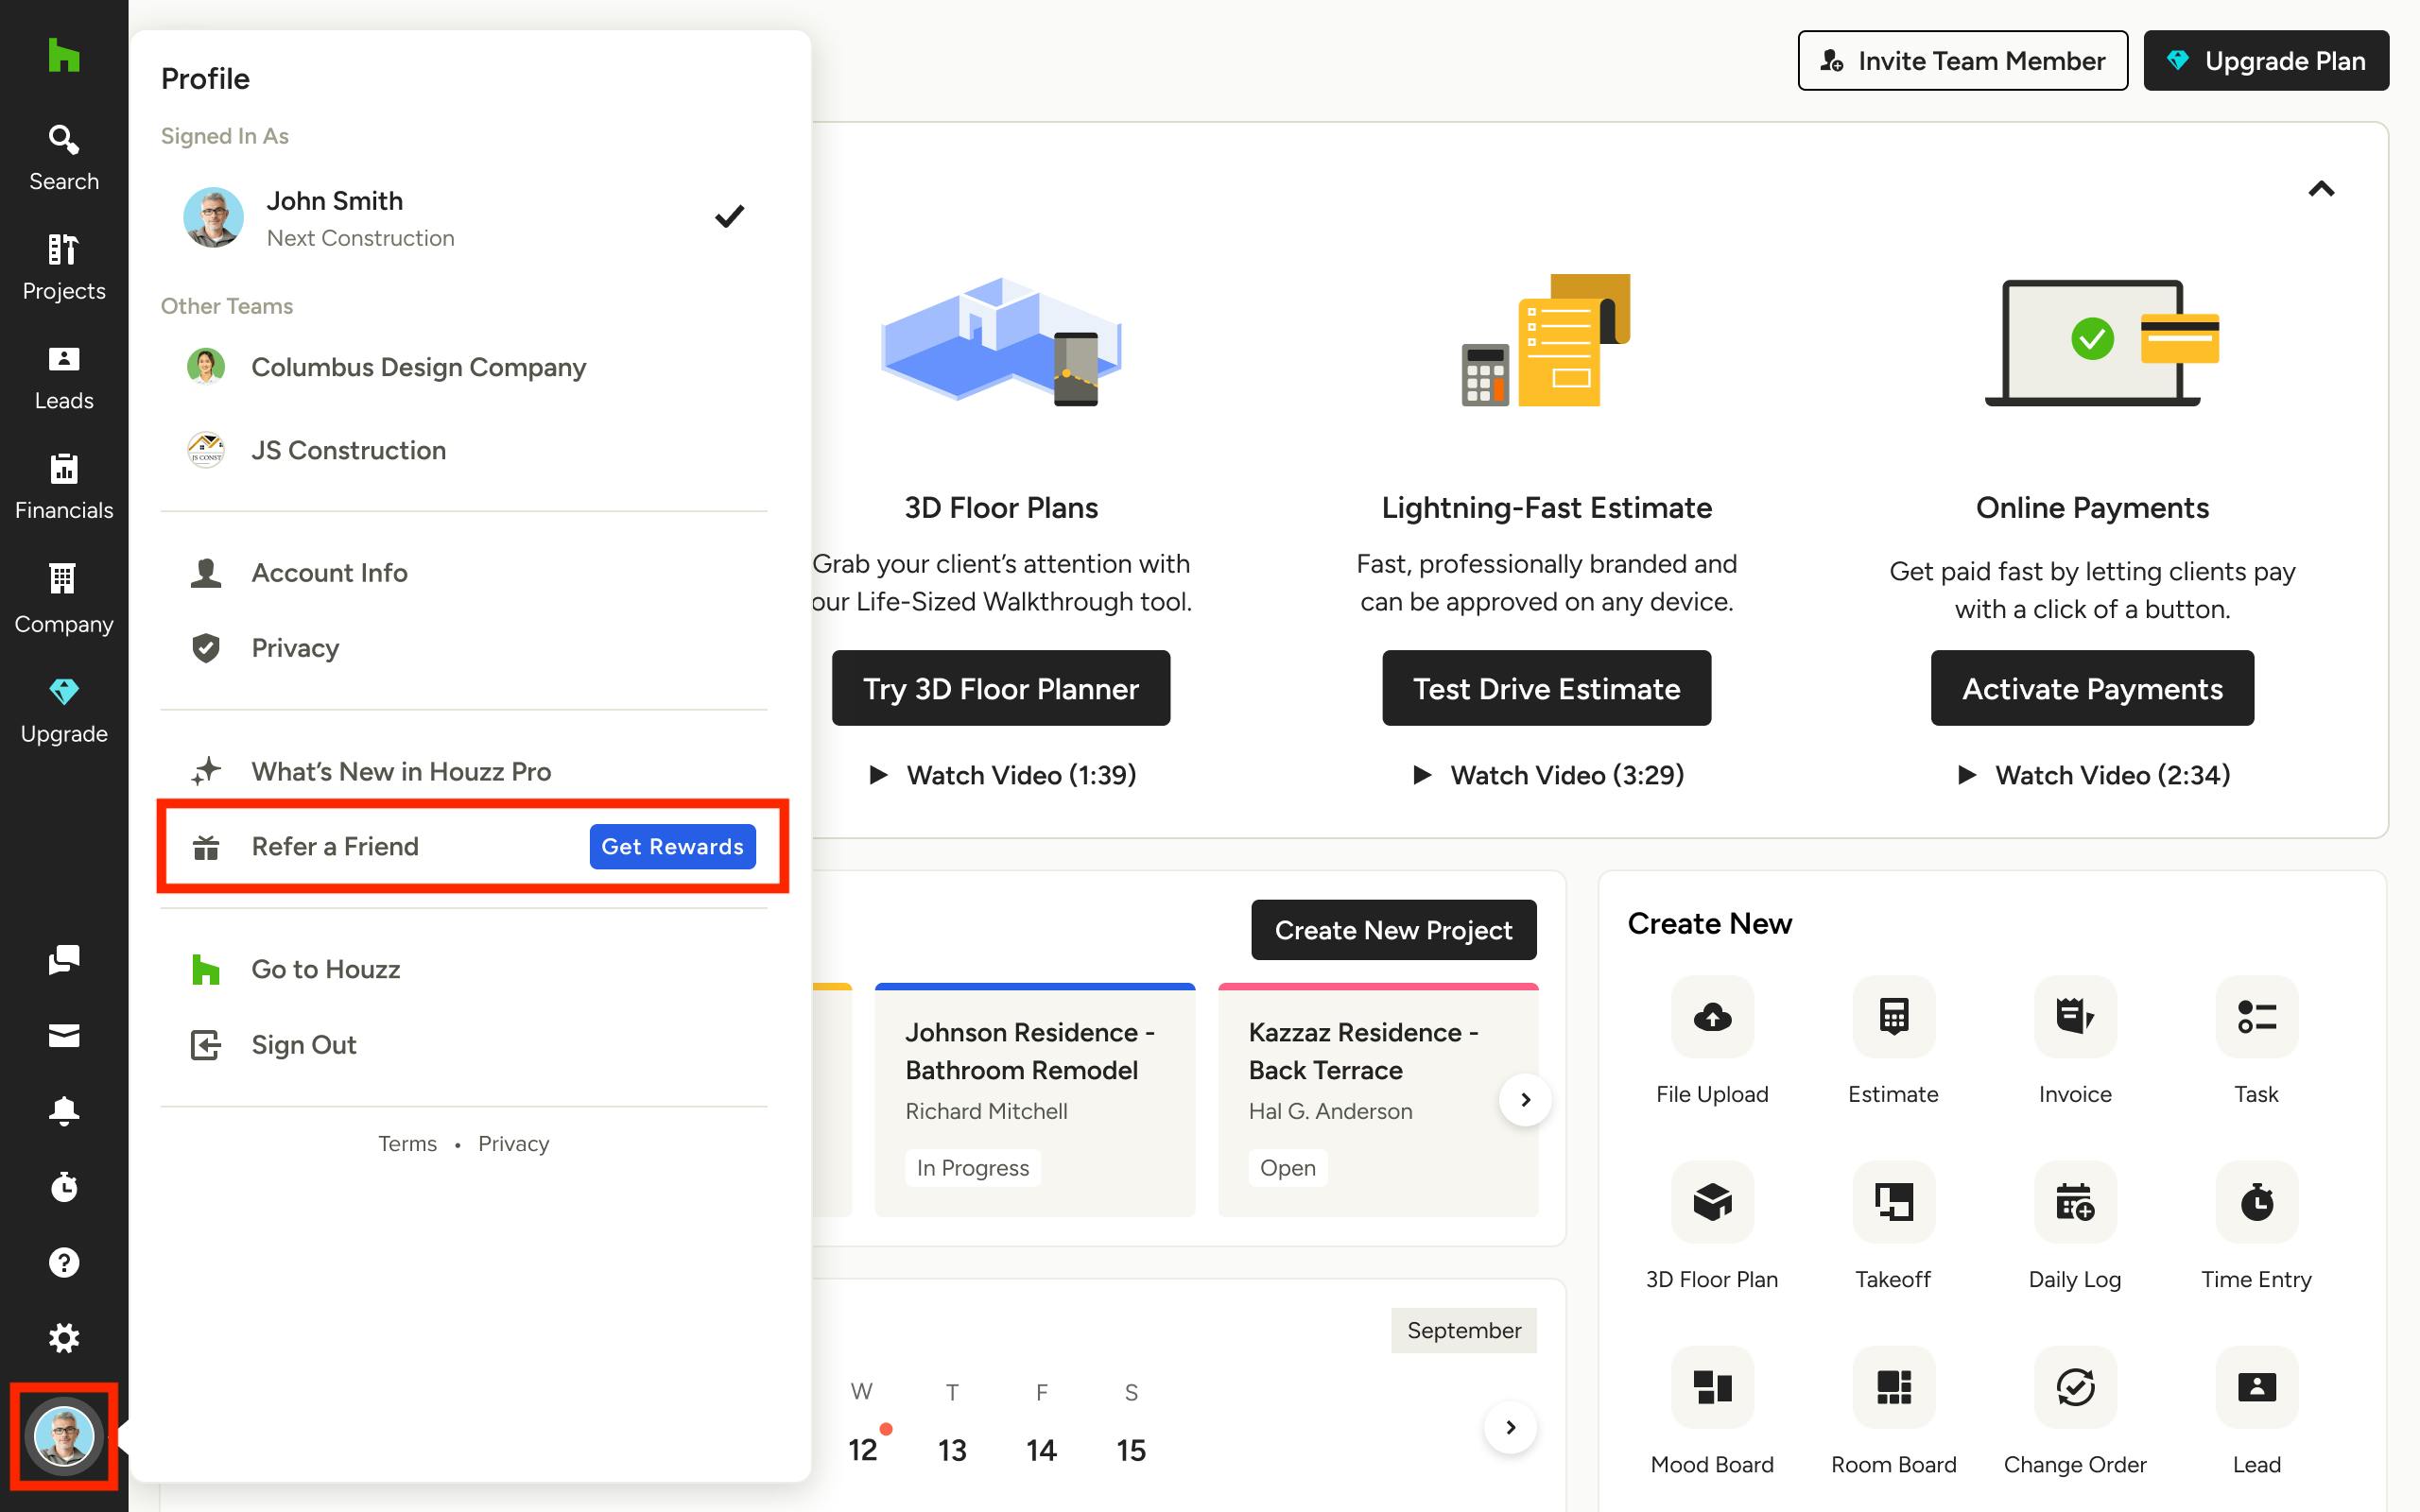
Task: Select day 15 on the calendar
Action: 1131,1450
